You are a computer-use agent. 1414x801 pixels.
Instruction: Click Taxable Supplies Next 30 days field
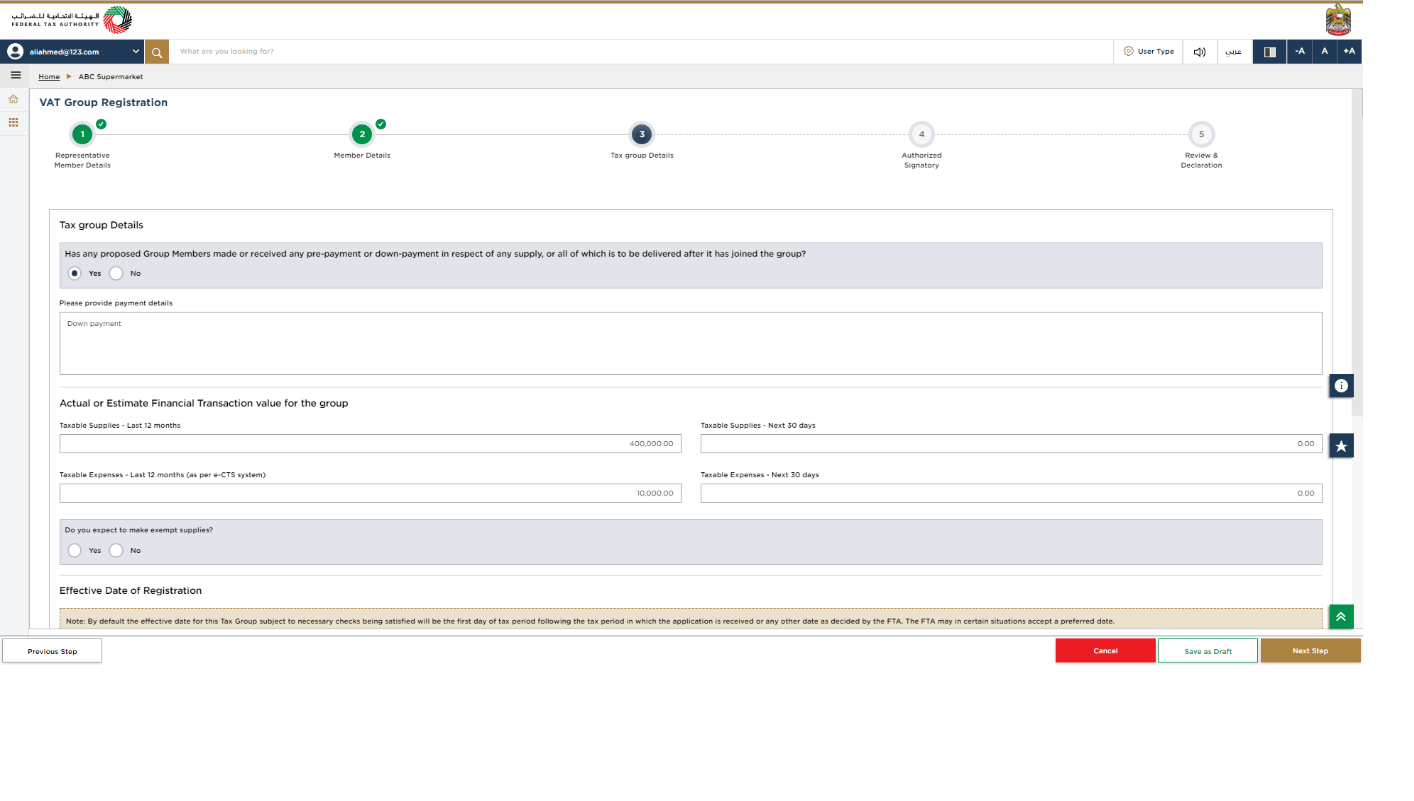(1011, 443)
